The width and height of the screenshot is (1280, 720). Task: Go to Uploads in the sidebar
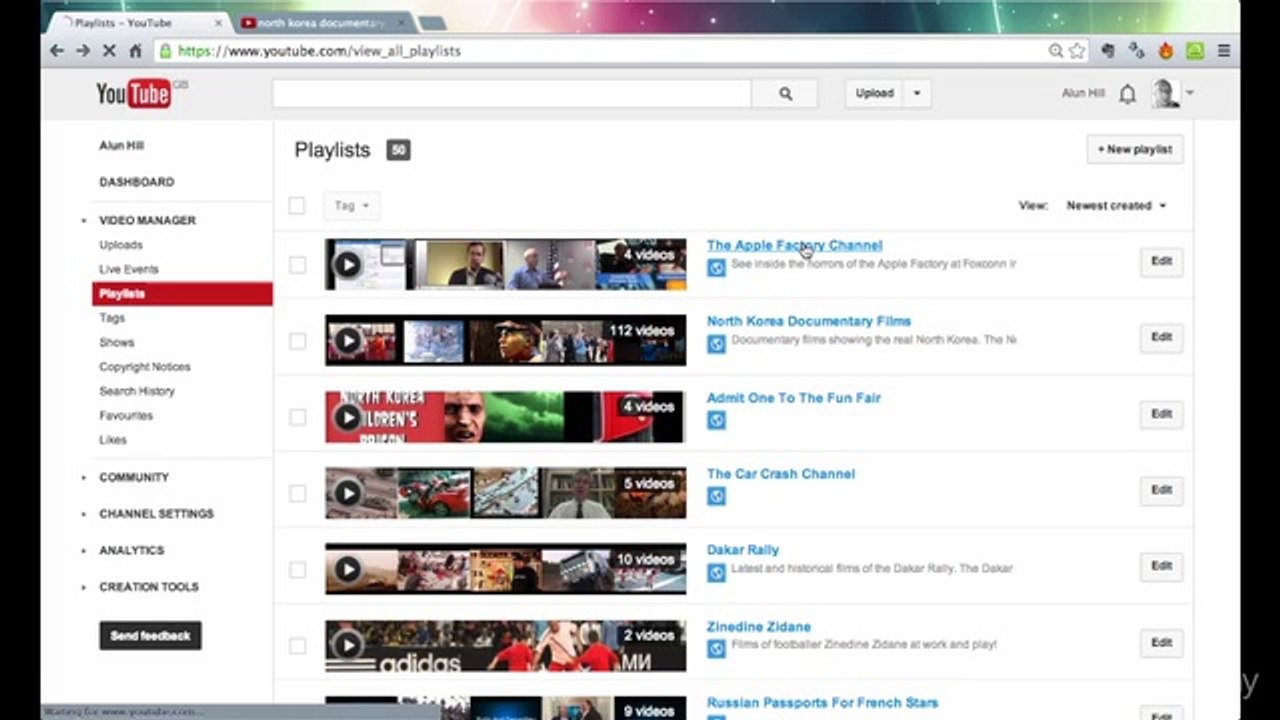tap(121, 245)
